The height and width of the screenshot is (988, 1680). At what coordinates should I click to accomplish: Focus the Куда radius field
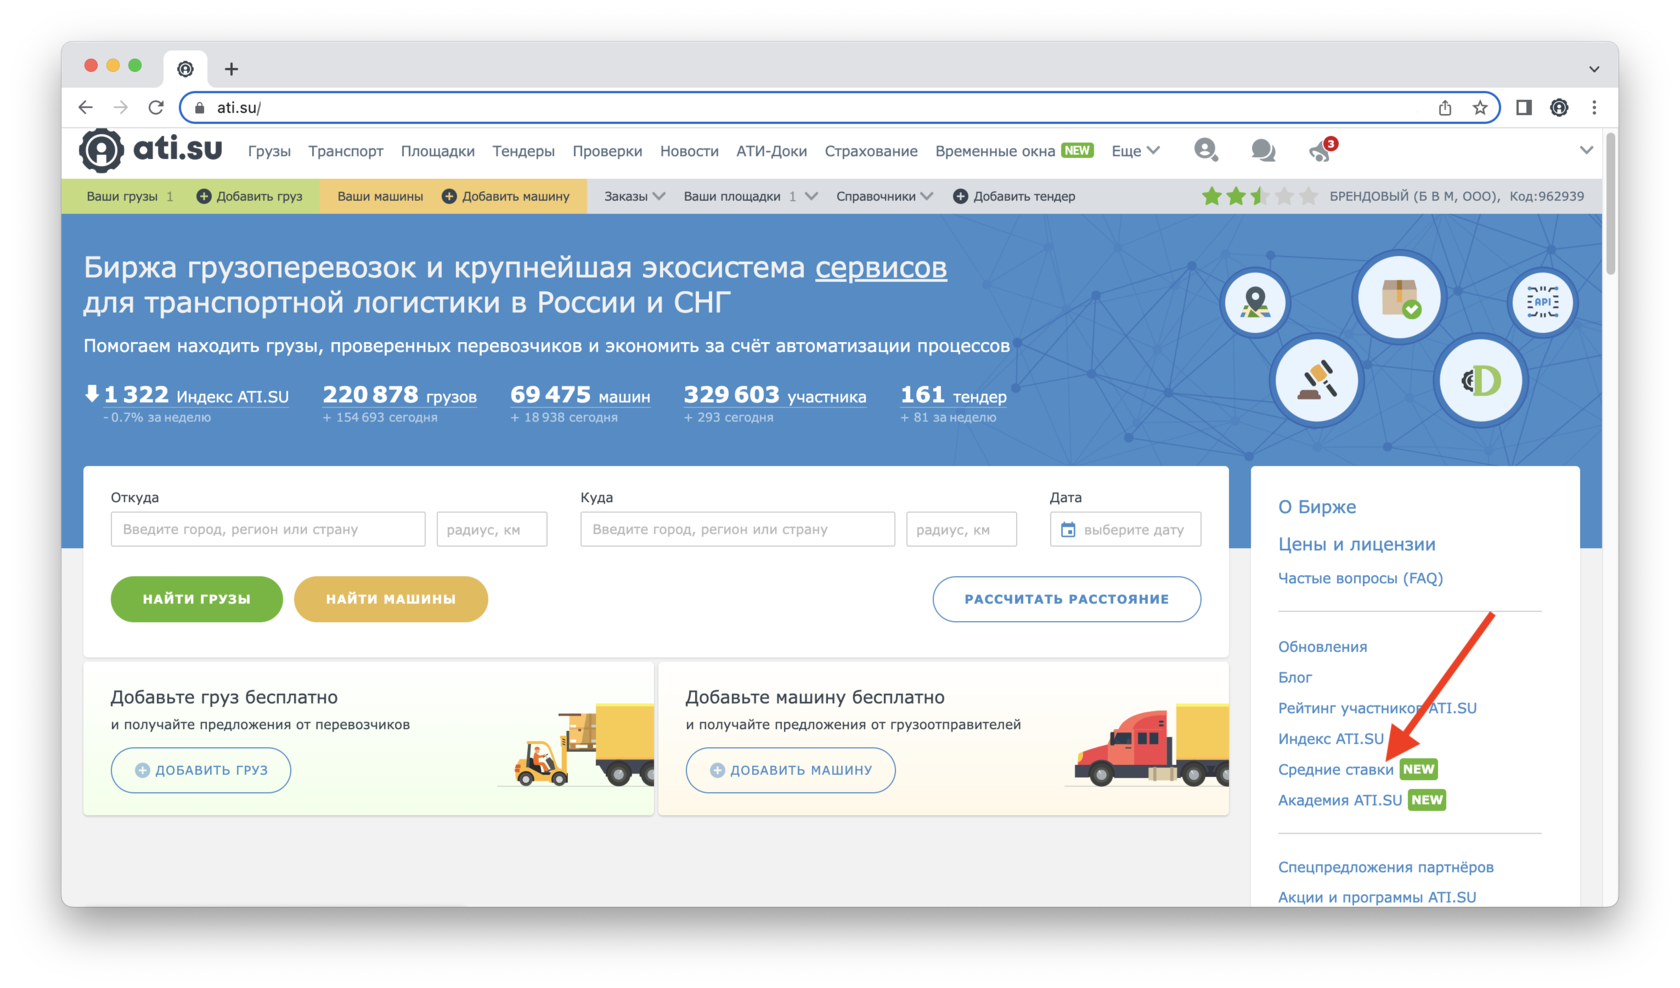961,529
